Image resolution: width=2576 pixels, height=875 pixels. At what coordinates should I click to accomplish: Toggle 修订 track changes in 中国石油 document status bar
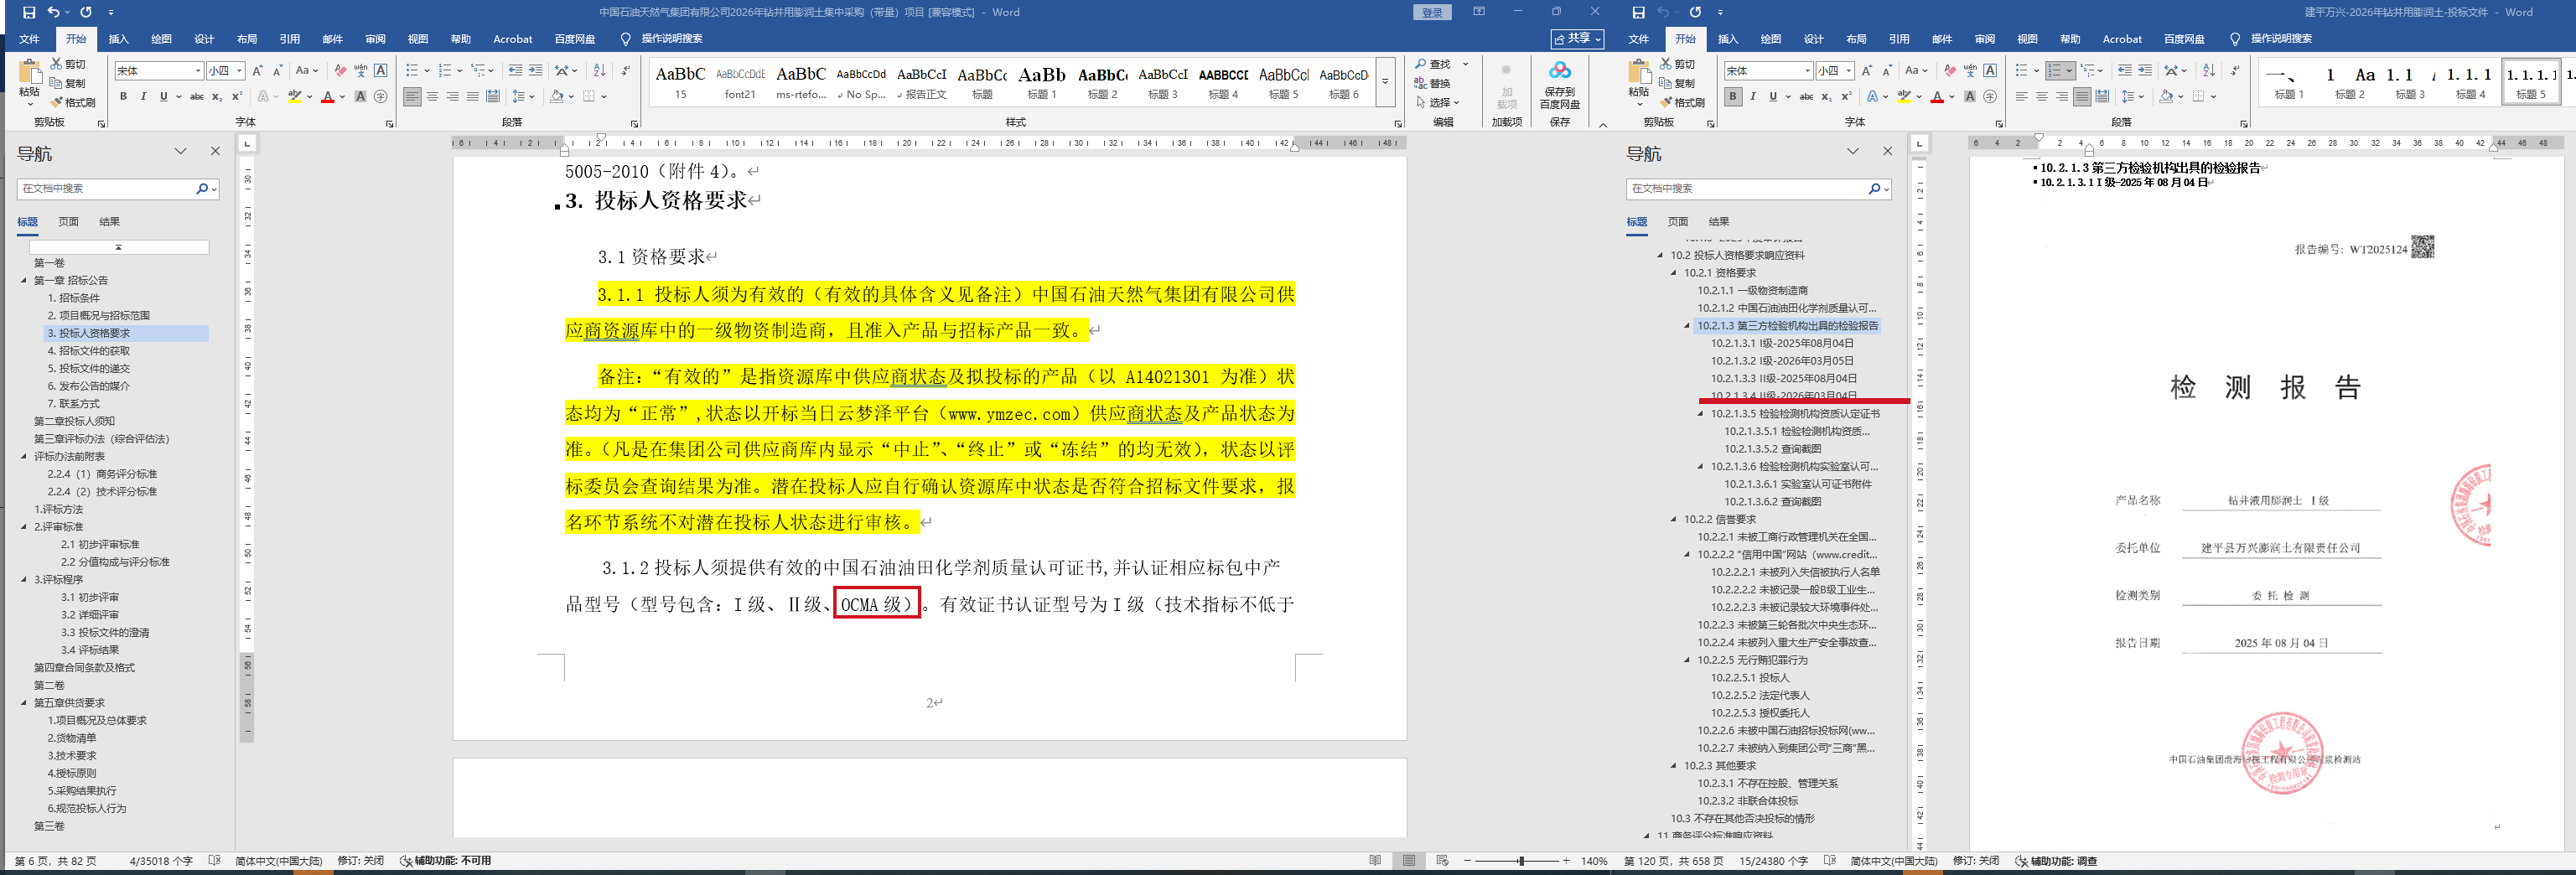(x=360, y=861)
